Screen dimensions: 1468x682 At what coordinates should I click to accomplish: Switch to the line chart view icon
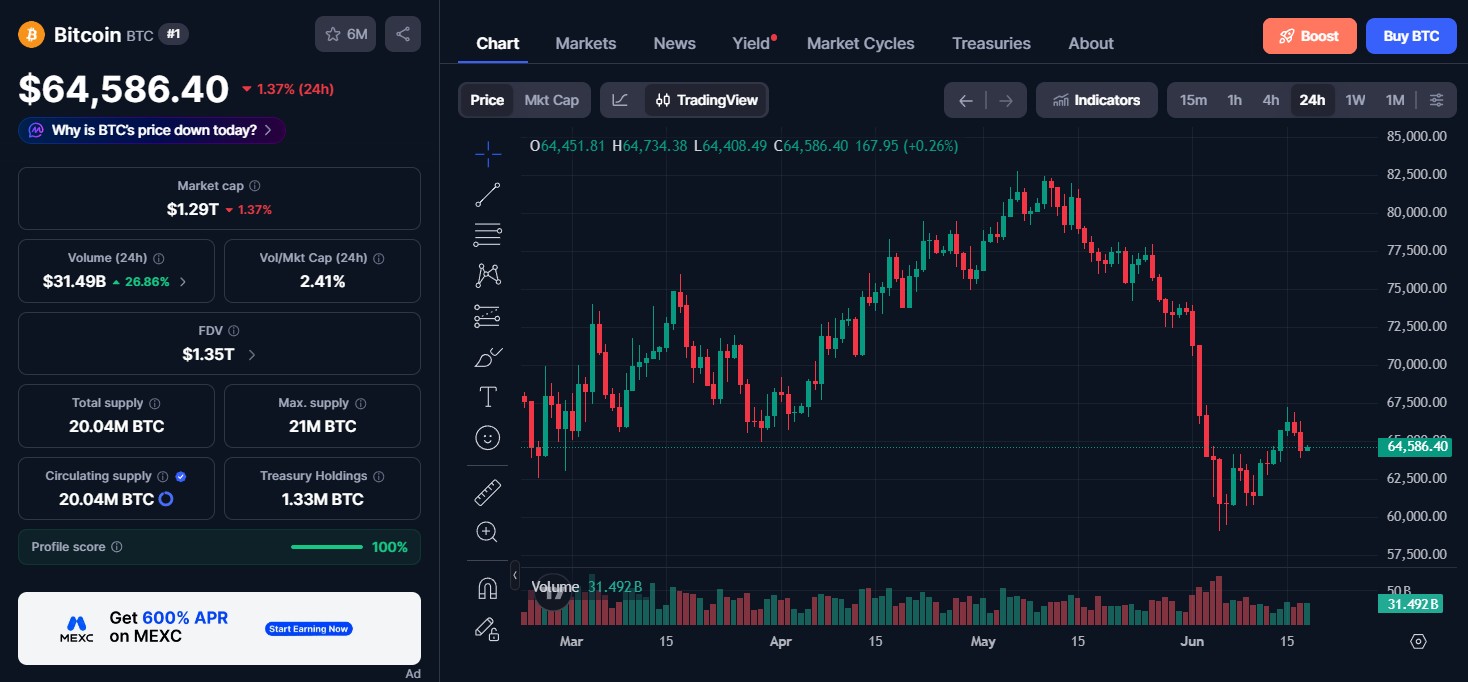621,100
